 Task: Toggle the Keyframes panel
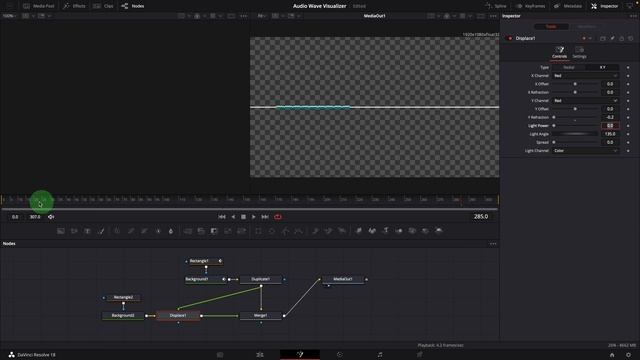(531, 6)
